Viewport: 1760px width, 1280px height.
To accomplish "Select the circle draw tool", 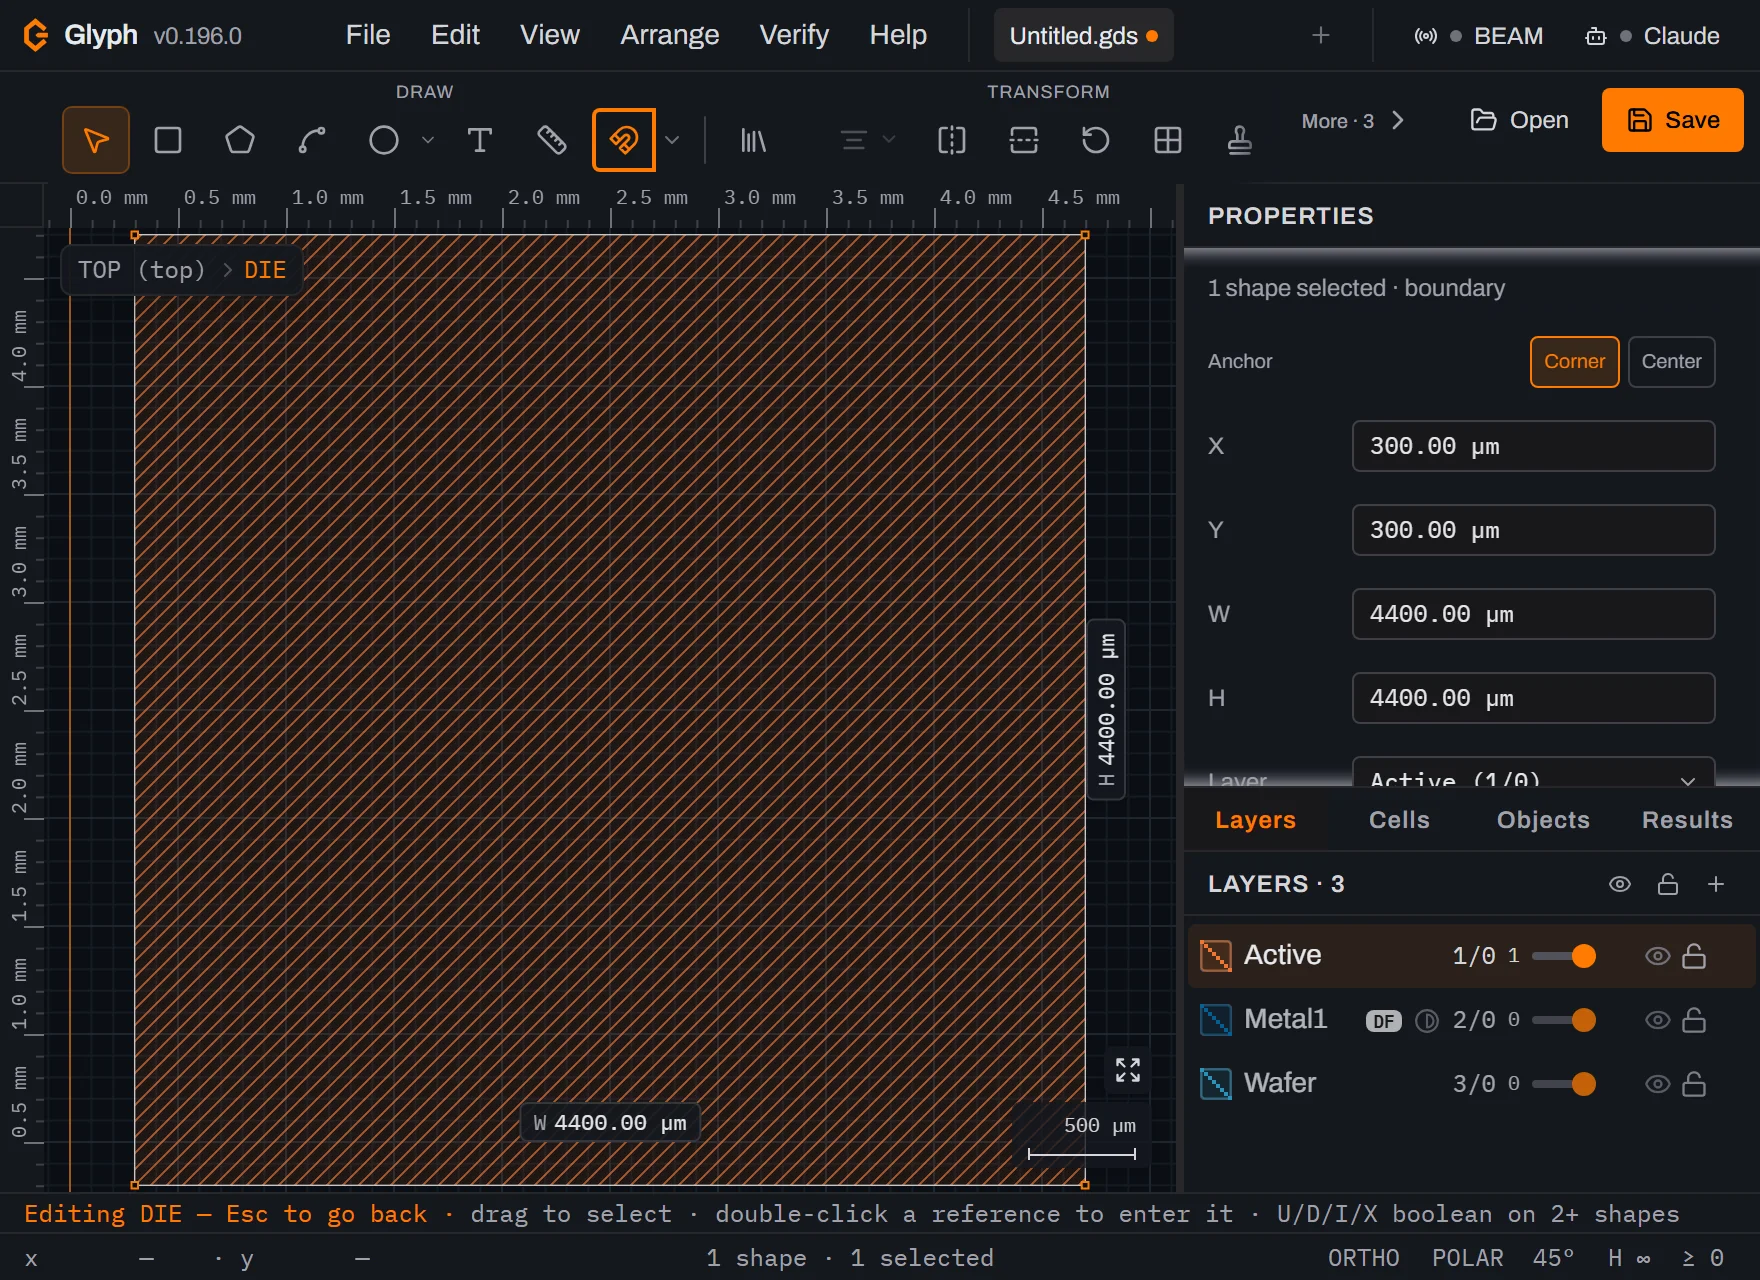I will (384, 140).
